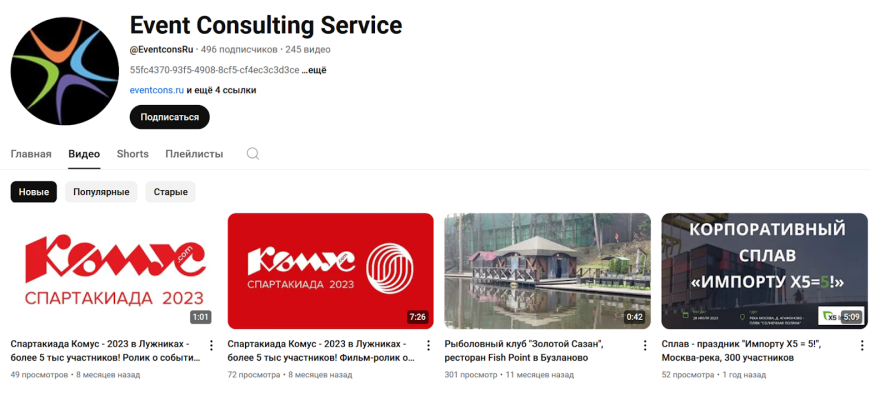Show more links via 'и ещё 4 ссылки'

[x=221, y=90]
